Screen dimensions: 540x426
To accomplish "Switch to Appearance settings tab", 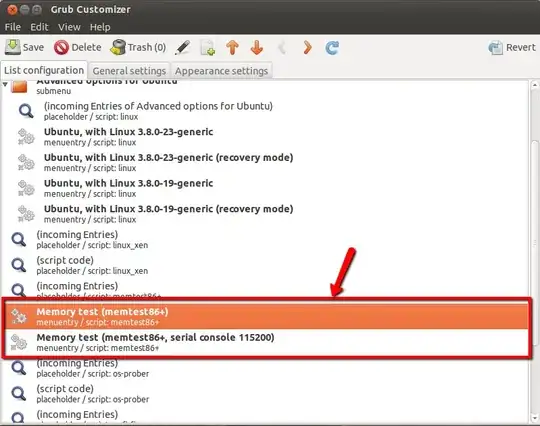I will pos(221,71).
